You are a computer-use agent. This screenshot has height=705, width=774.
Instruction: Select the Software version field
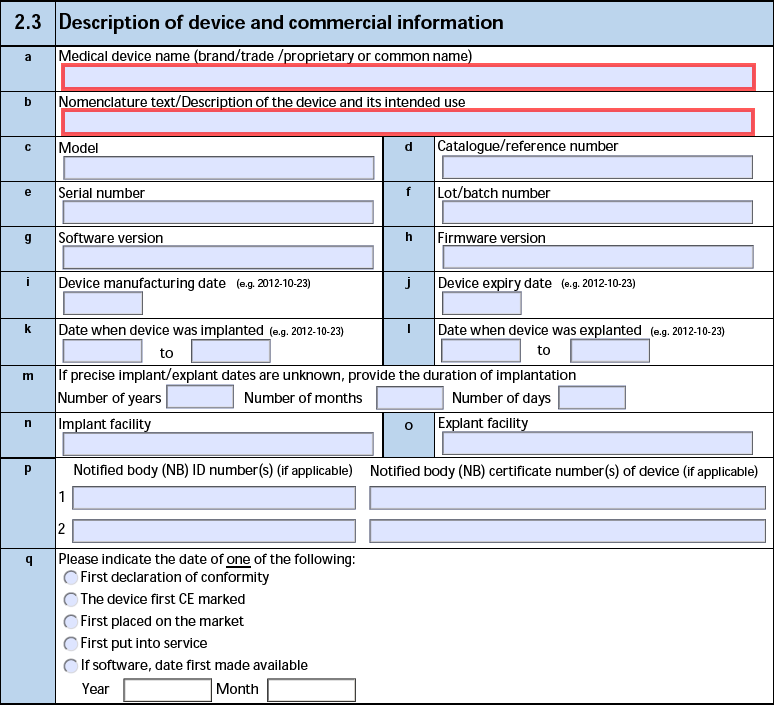(x=218, y=257)
